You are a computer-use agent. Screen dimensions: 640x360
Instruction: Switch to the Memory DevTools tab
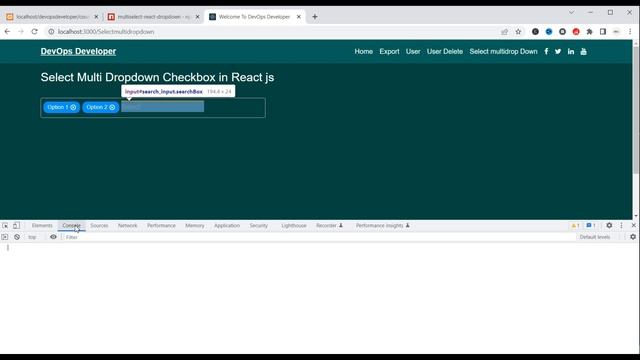[195, 225]
